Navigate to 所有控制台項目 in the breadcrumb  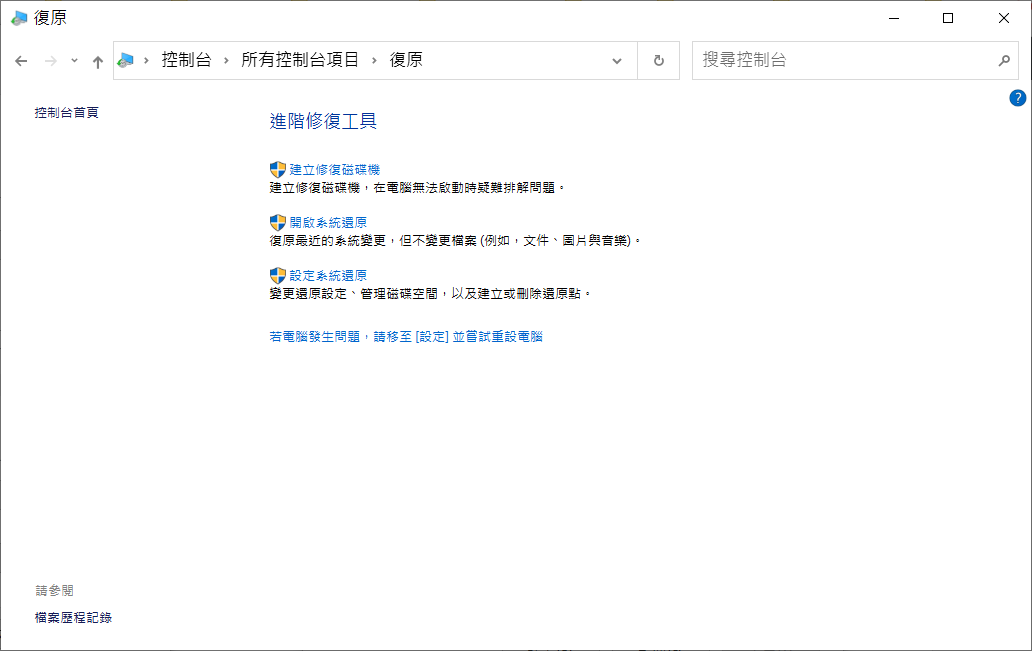tap(300, 60)
